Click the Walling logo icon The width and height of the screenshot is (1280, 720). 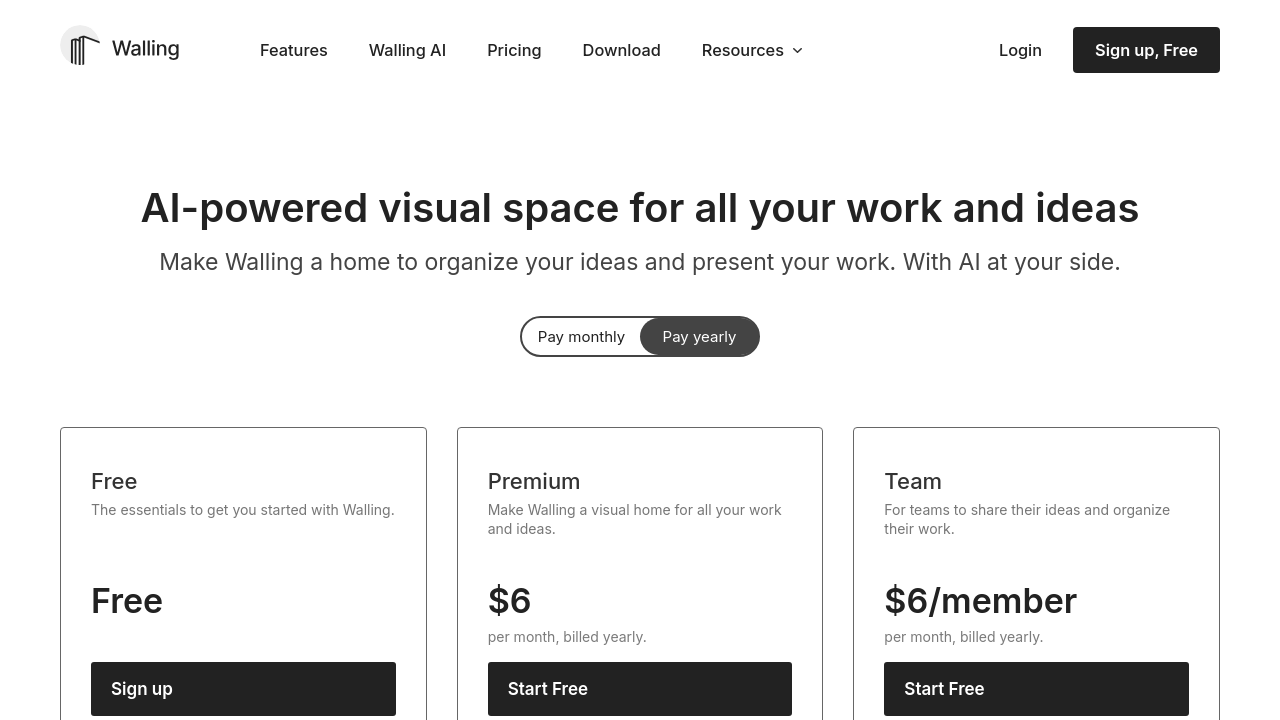pos(80,46)
